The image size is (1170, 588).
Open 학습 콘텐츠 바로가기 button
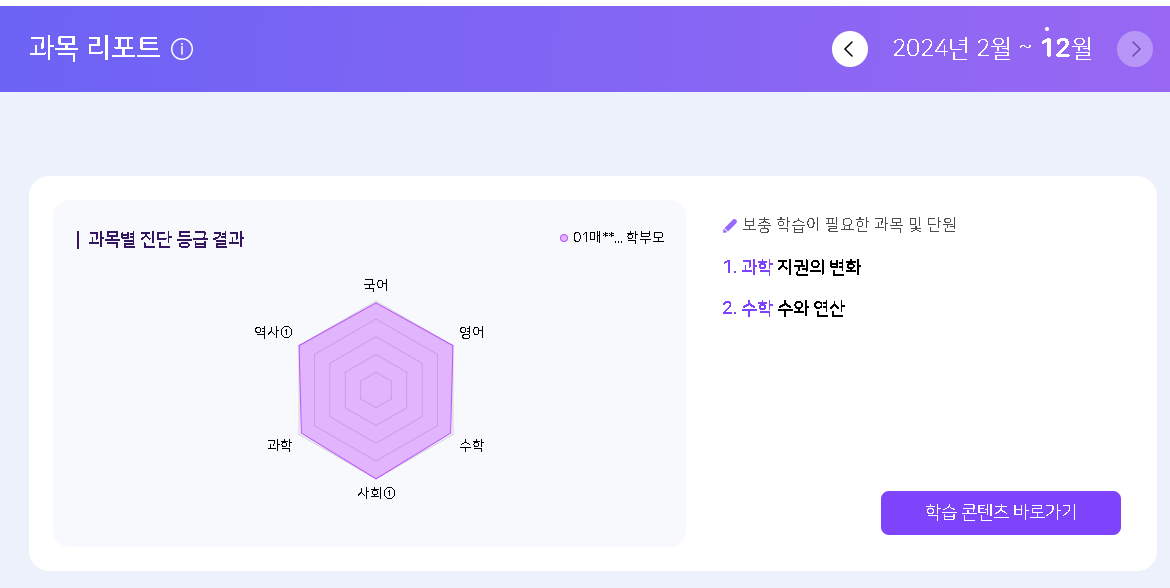(x=1000, y=513)
